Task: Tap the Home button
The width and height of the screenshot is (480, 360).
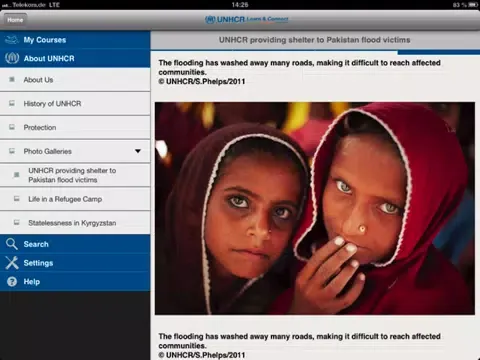Action: click(x=15, y=20)
